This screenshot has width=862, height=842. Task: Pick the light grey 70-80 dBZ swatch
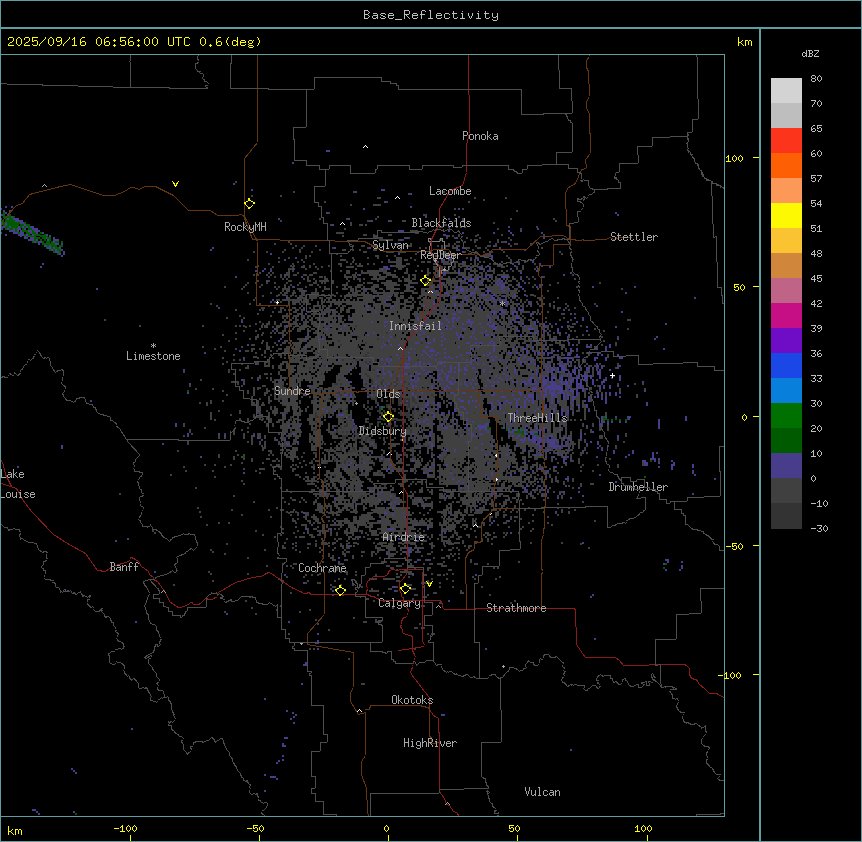click(786, 91)
